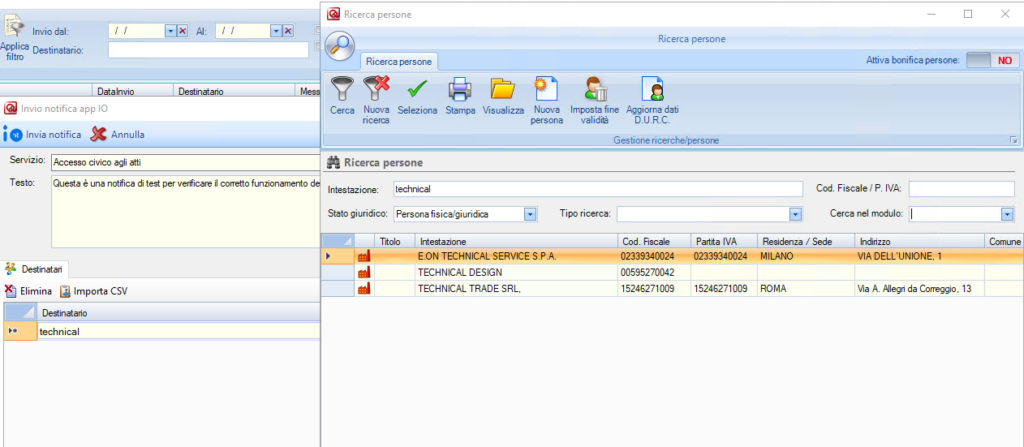
Task: Toggle Attiva bonifica persone switch
Action: [x=992, y=60]
